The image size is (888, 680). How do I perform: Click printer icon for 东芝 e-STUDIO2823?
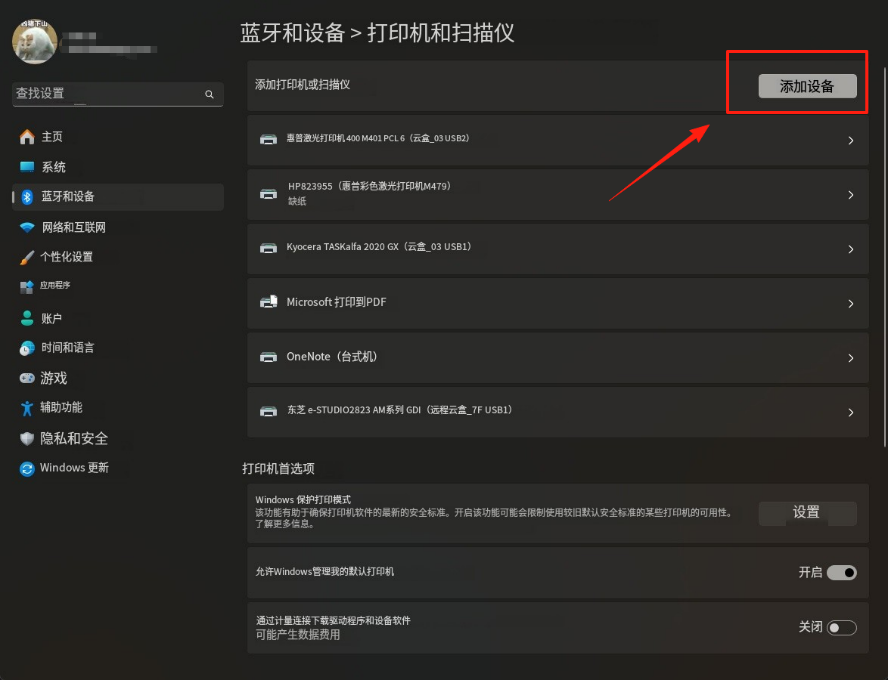coord(268,412)
